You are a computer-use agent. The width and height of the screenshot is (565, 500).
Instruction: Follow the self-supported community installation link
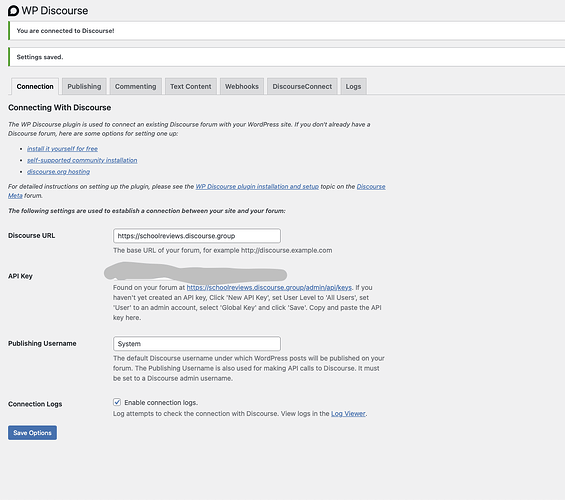click(82, 160)
